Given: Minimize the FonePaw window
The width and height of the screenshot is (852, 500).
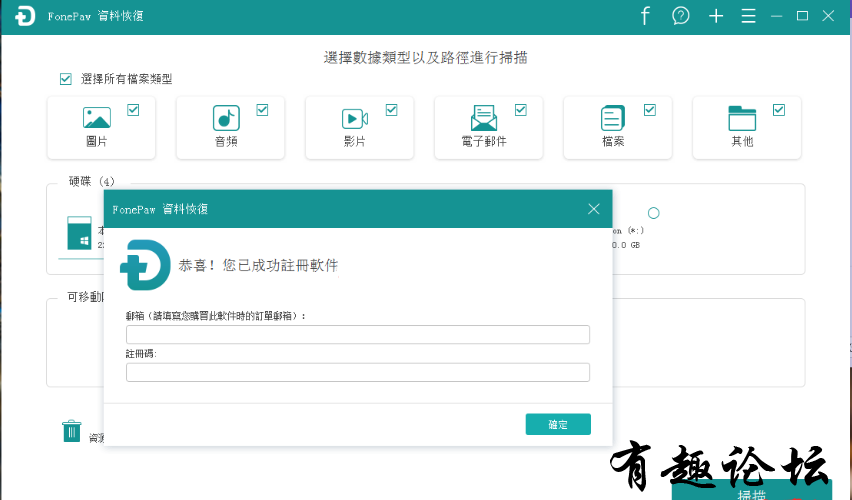Looking at the screenshot, I should tap(776, 16).
